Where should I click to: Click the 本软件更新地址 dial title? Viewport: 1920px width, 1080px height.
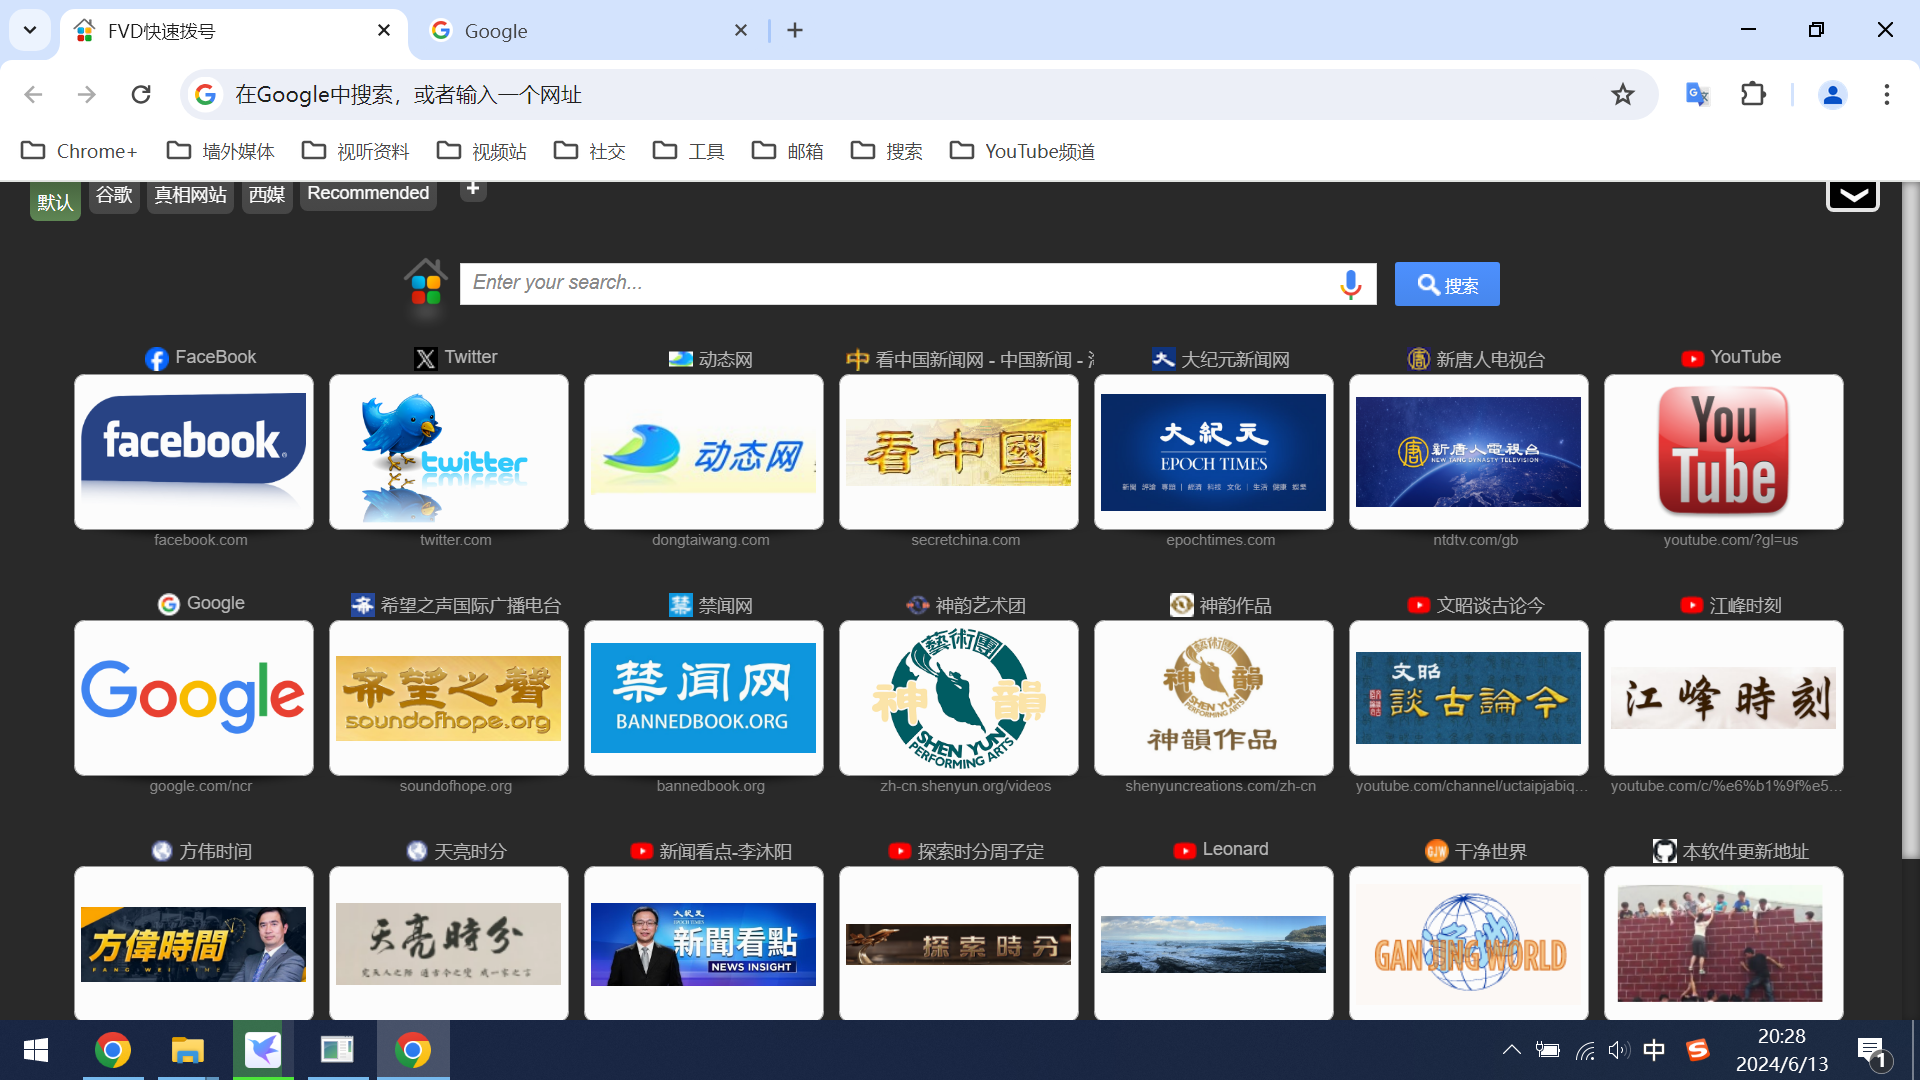tap(1745, 851)
